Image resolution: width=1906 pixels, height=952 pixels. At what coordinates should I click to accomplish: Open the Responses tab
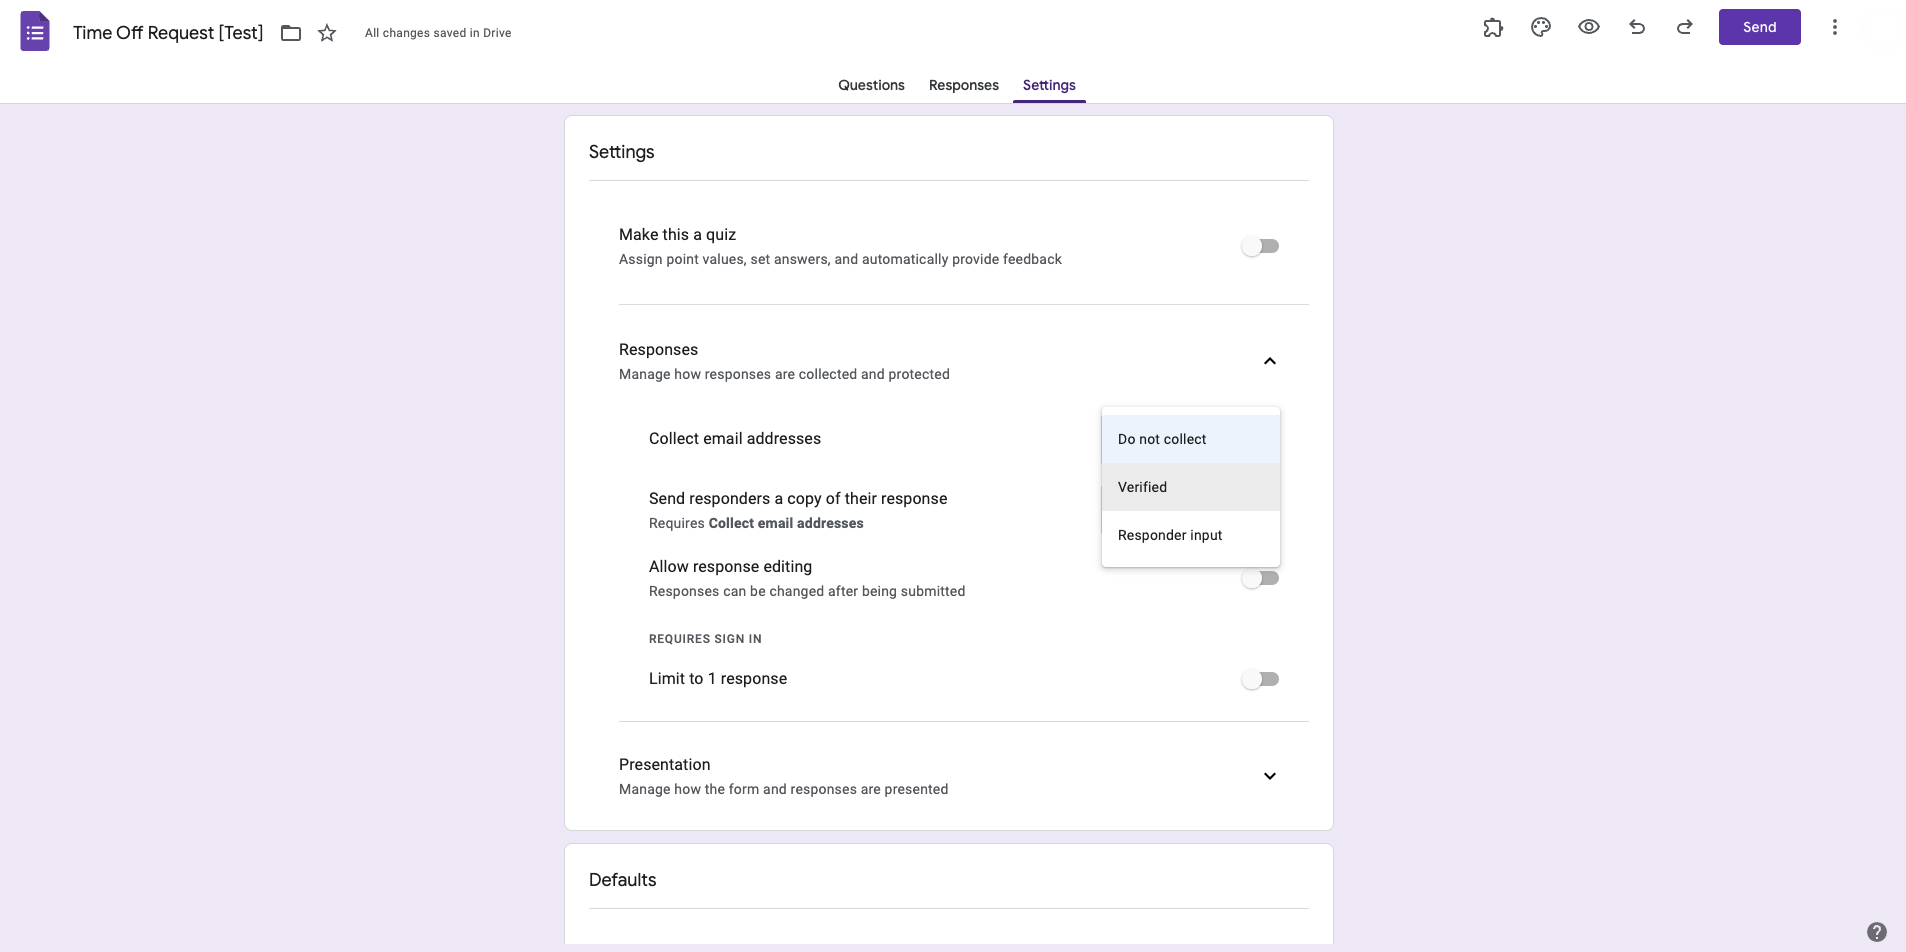pyautogui.click(x=963, y=85)
